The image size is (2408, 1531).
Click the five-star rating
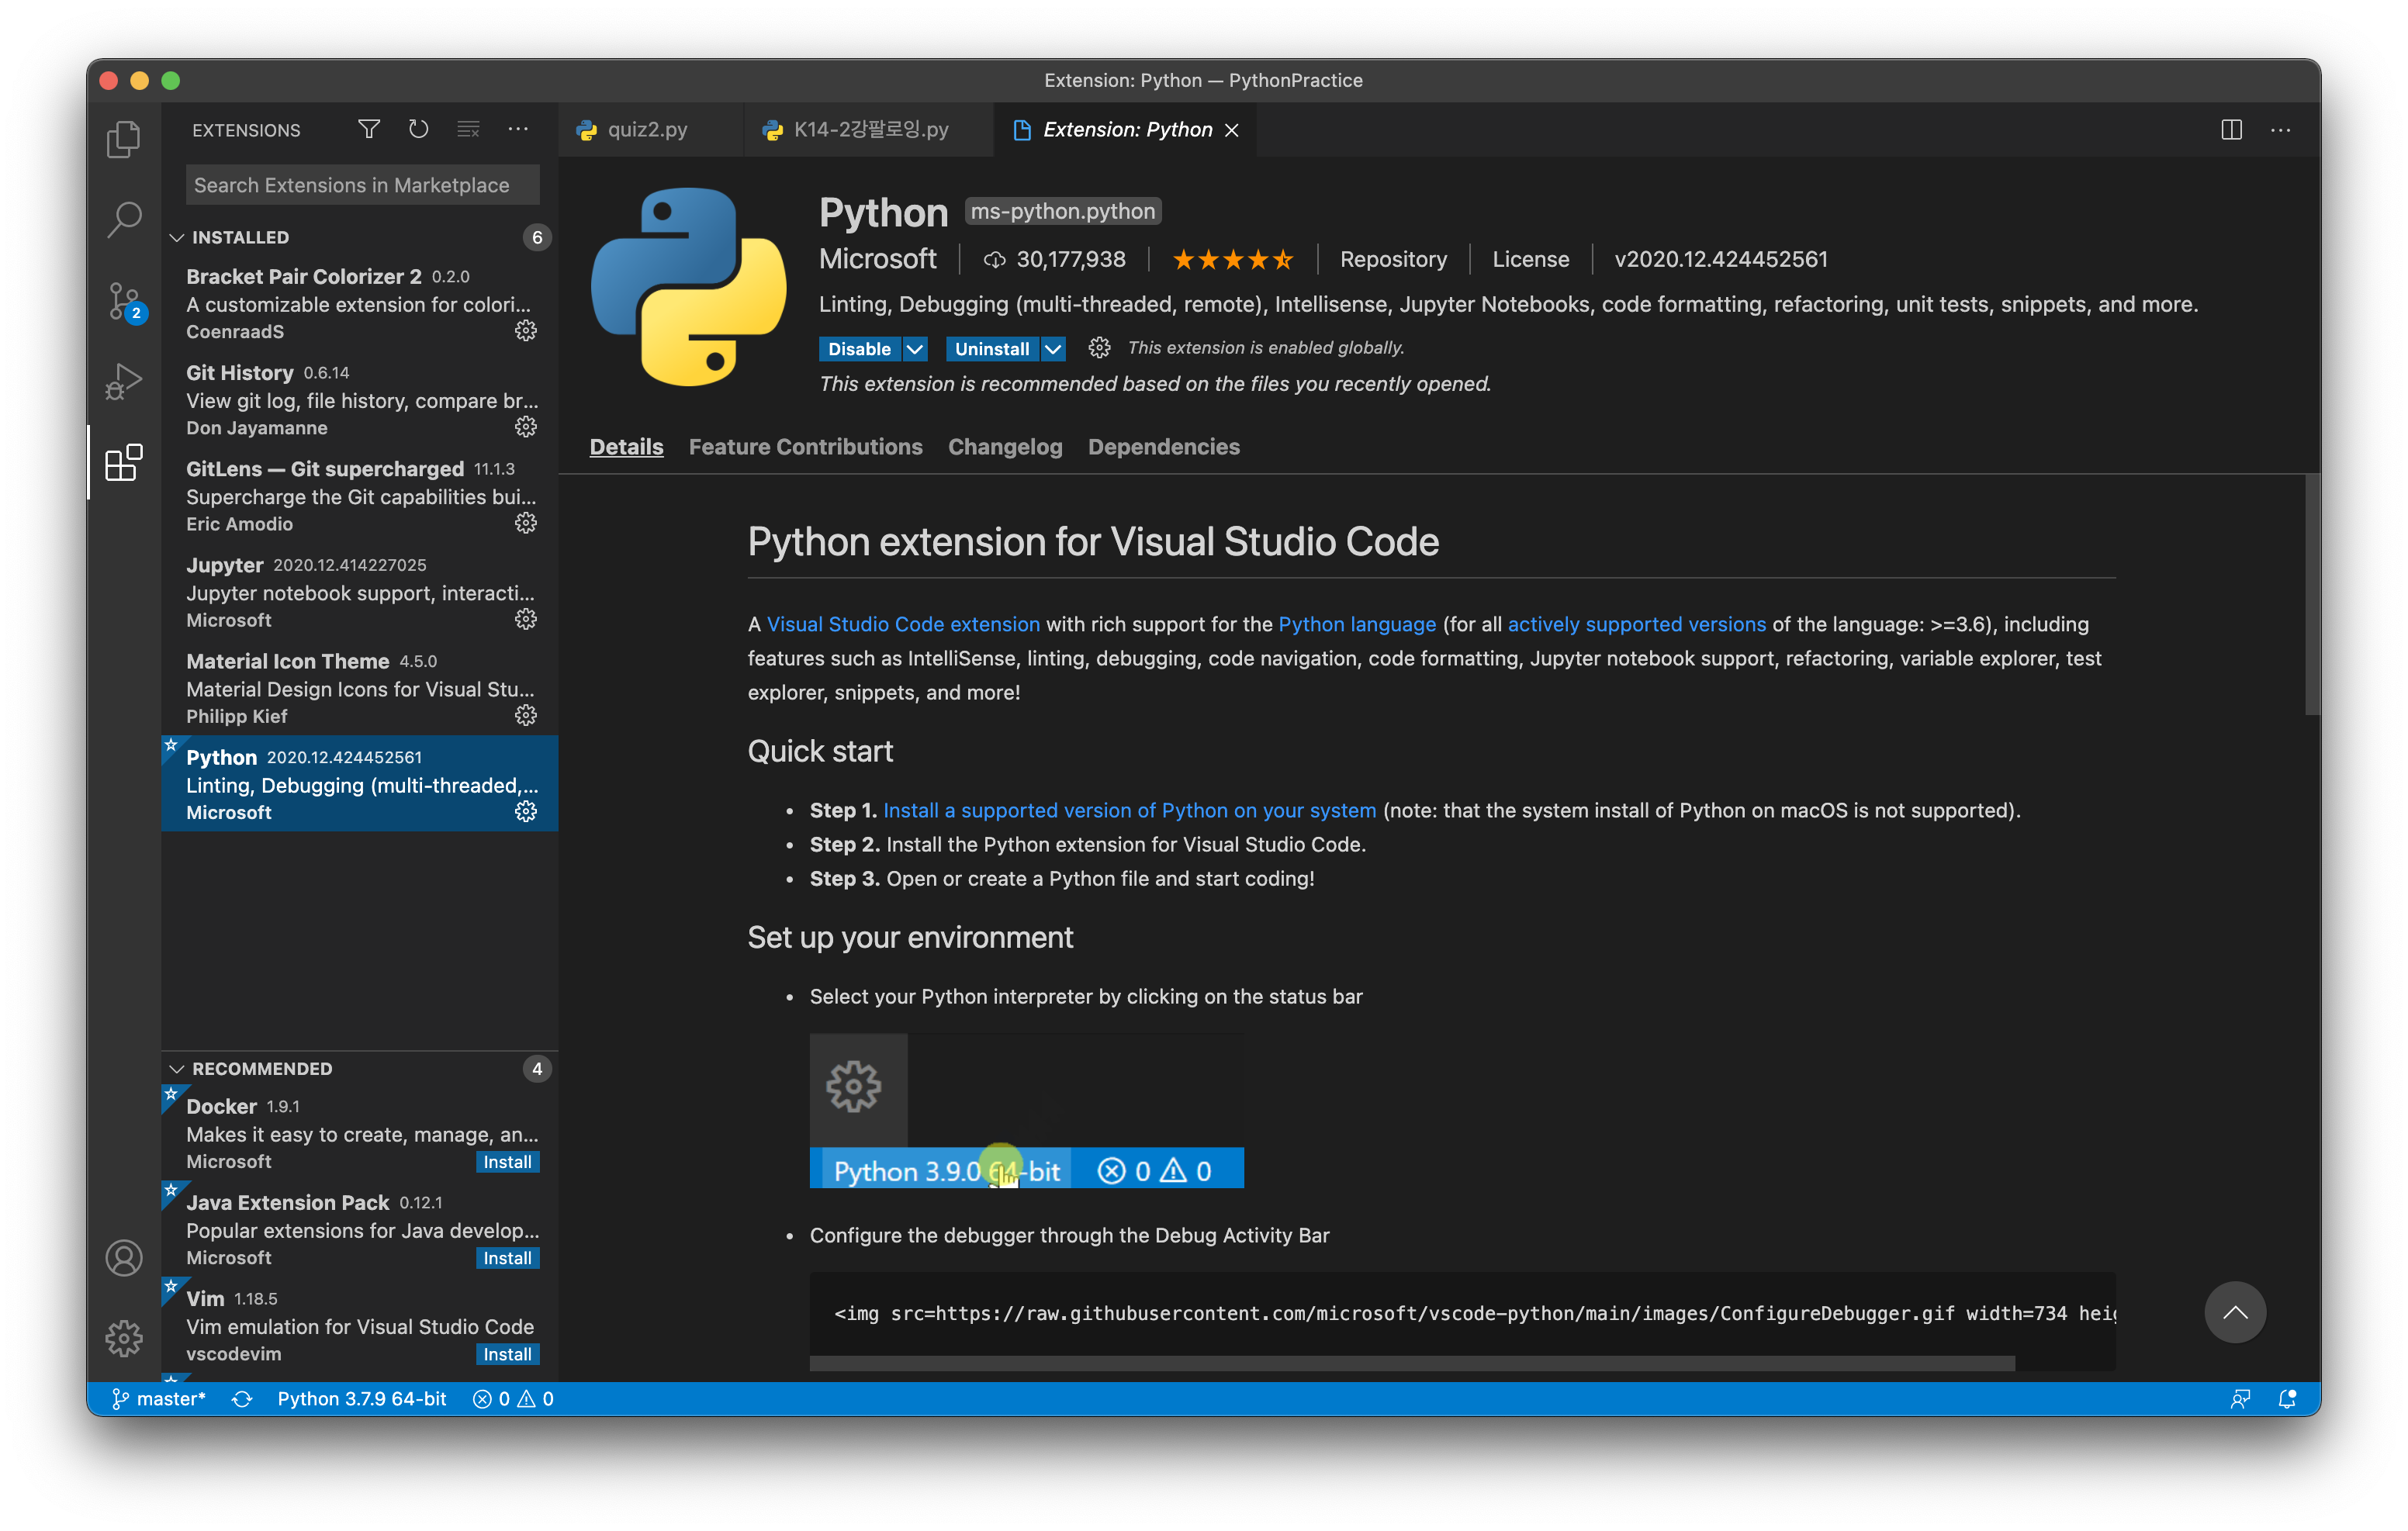click(x=1232, y=260)
